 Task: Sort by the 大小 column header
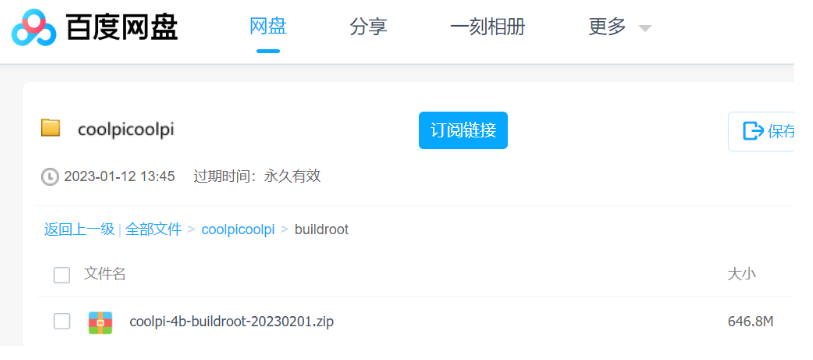pyautogui.click(x=741, y=274)
